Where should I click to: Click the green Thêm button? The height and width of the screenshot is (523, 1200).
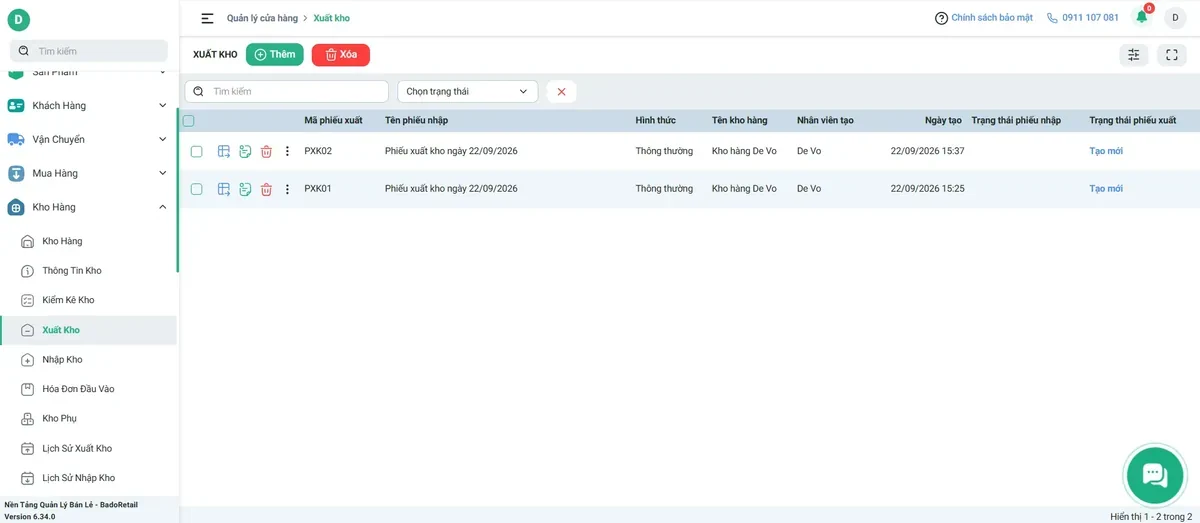(x=275, y=55)
